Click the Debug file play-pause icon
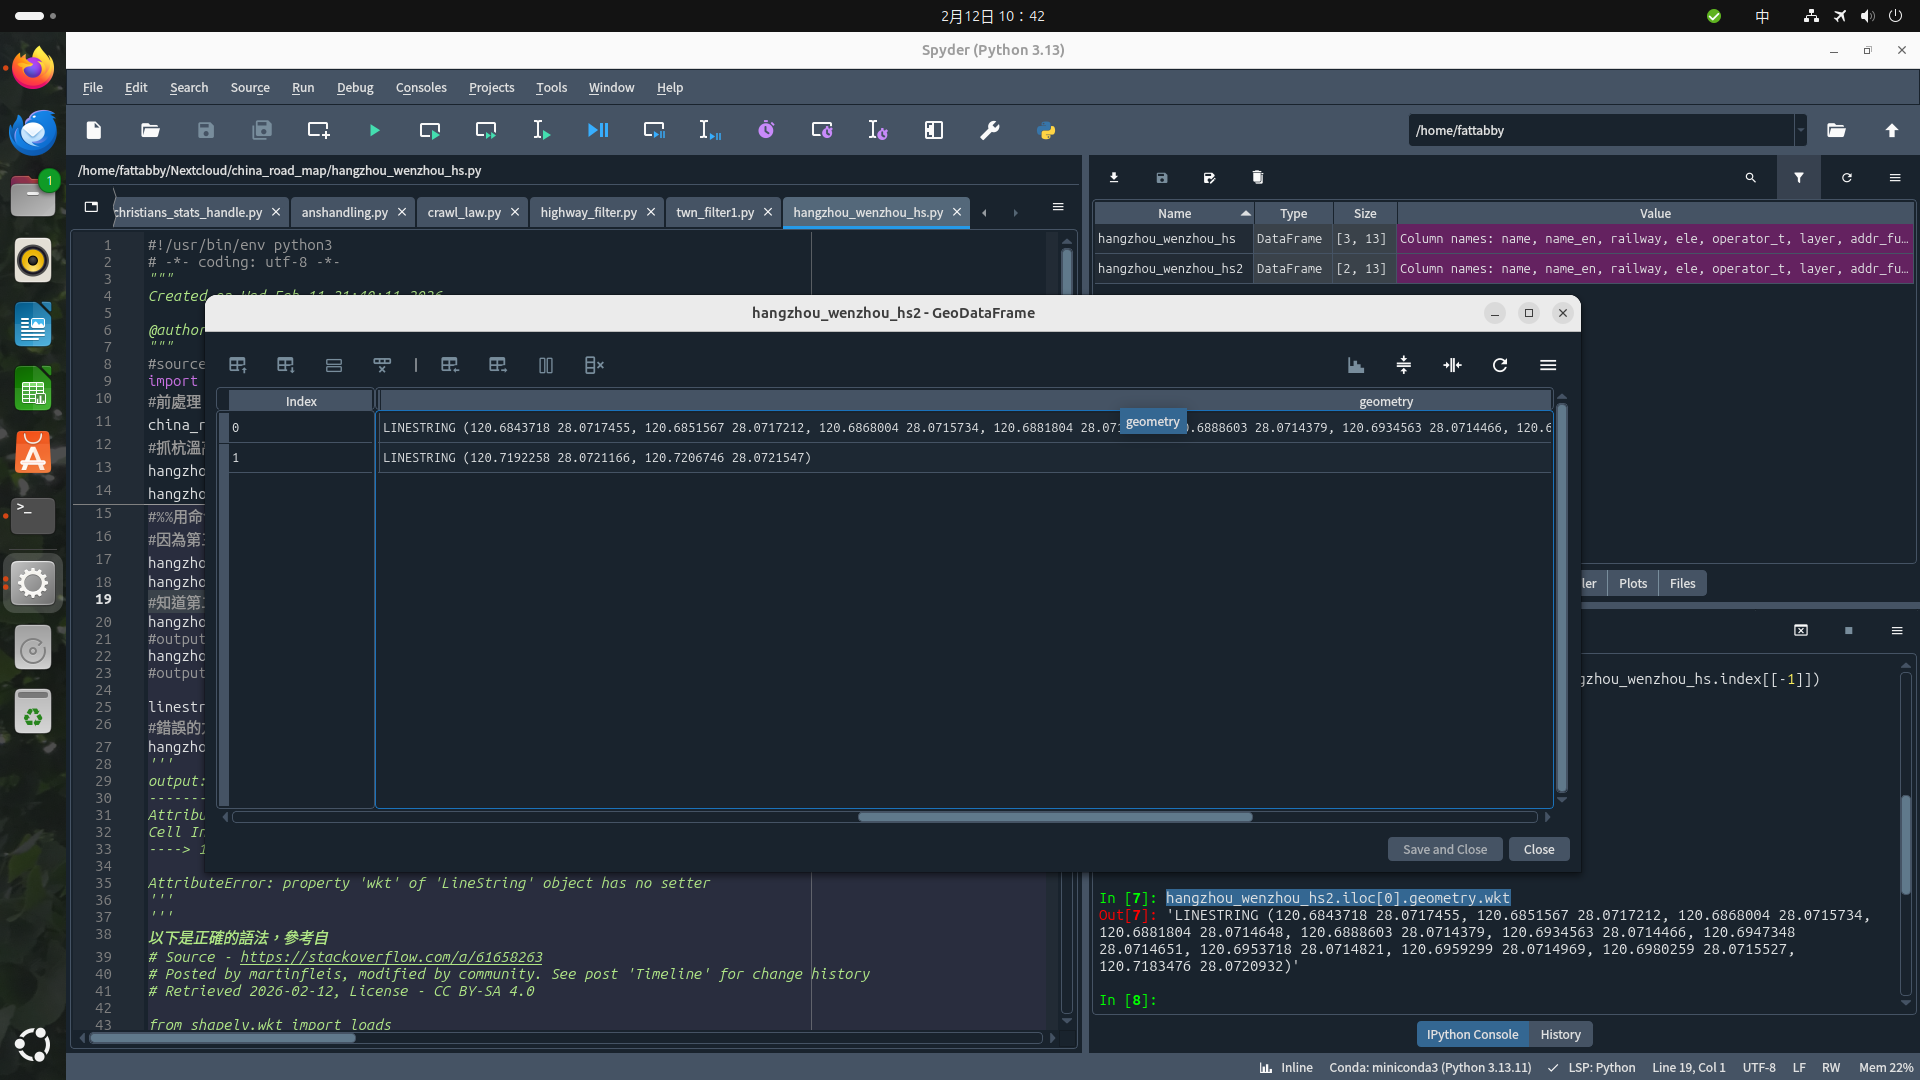Viewport: 1920px width, 1080px height. point(598,130)
